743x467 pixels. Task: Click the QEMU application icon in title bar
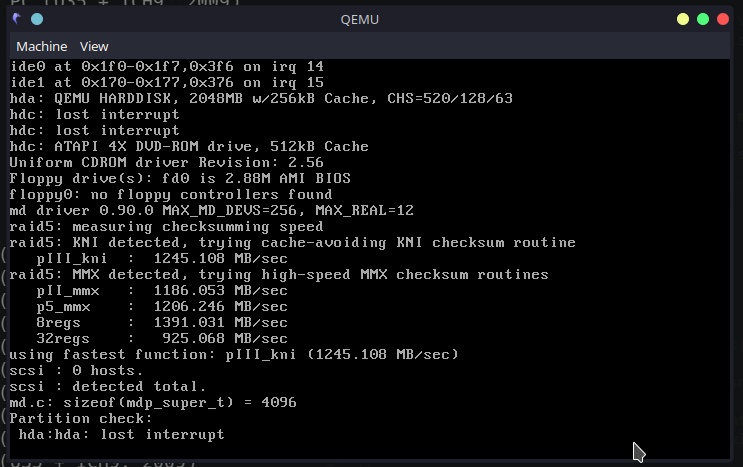pos(17,19)
